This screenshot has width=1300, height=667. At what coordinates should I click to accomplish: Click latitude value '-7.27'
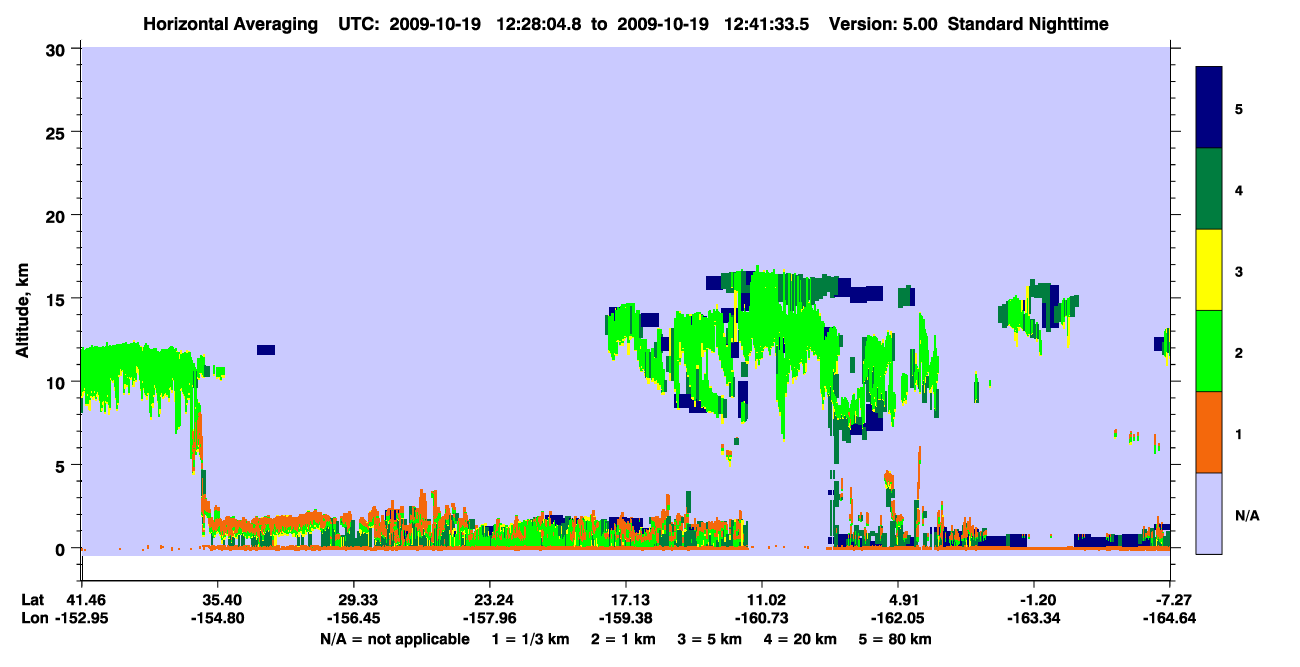[1170, 600]
